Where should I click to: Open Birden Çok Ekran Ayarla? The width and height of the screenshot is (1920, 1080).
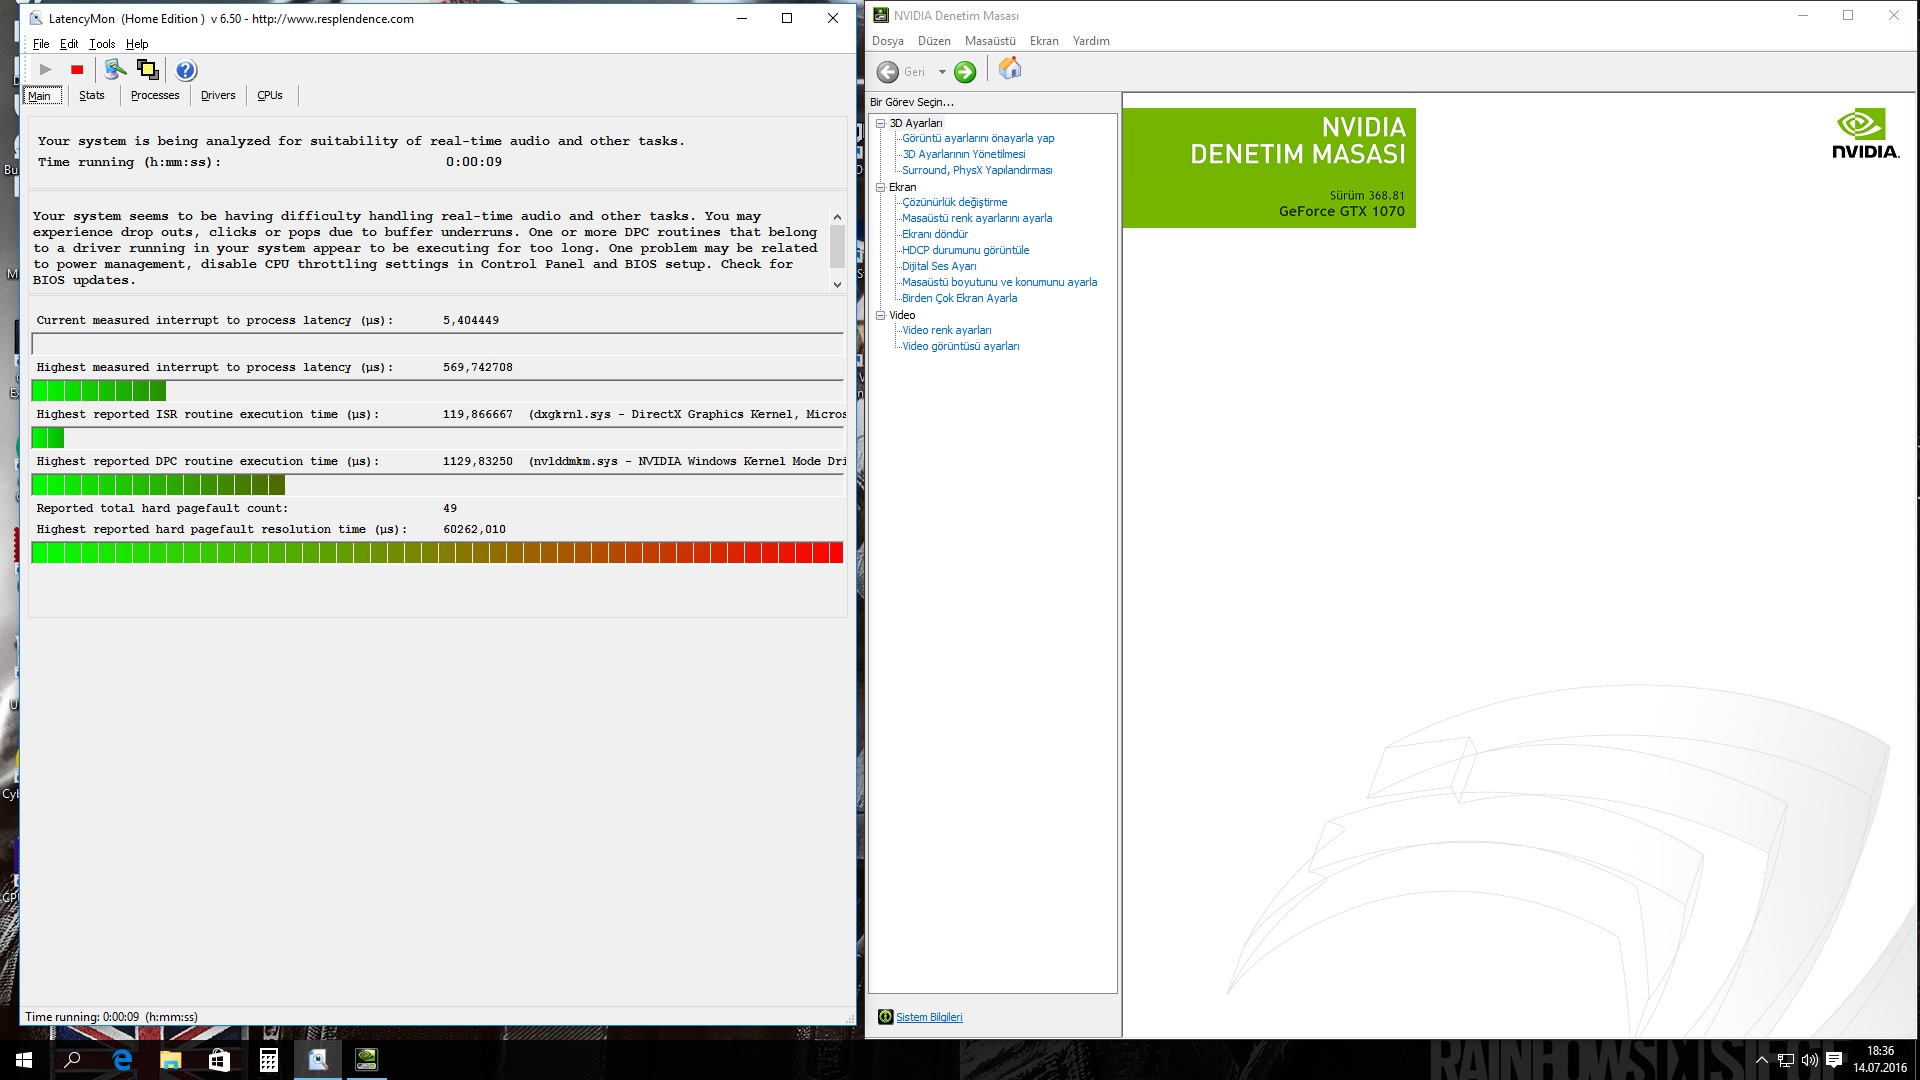(x=960, y=298)
